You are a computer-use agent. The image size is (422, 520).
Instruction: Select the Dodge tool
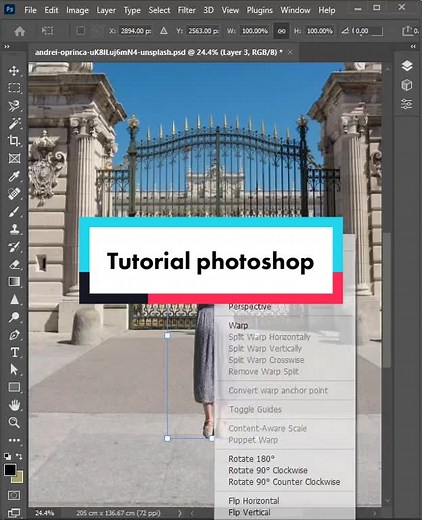(x=14, y=317)
